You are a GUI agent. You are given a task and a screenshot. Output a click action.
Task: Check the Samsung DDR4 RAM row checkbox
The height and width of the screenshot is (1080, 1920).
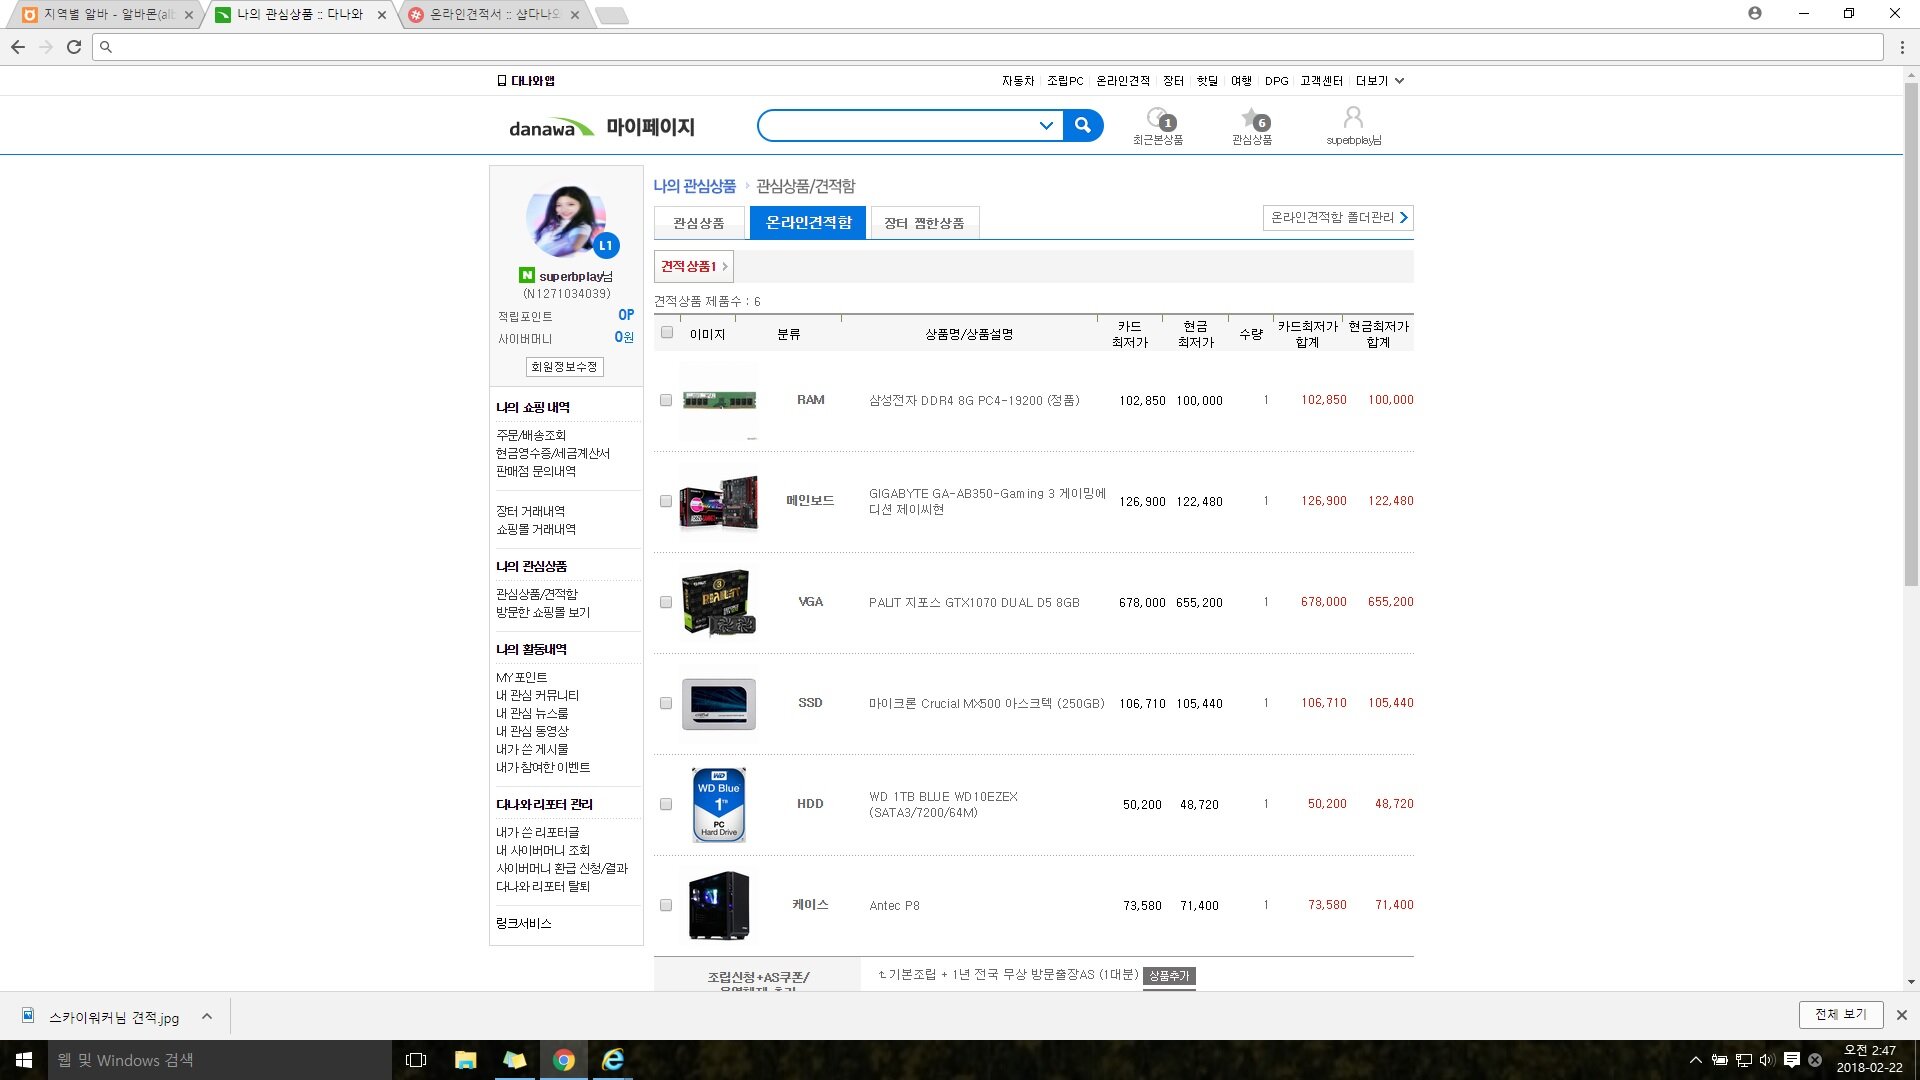pos(666,400)
